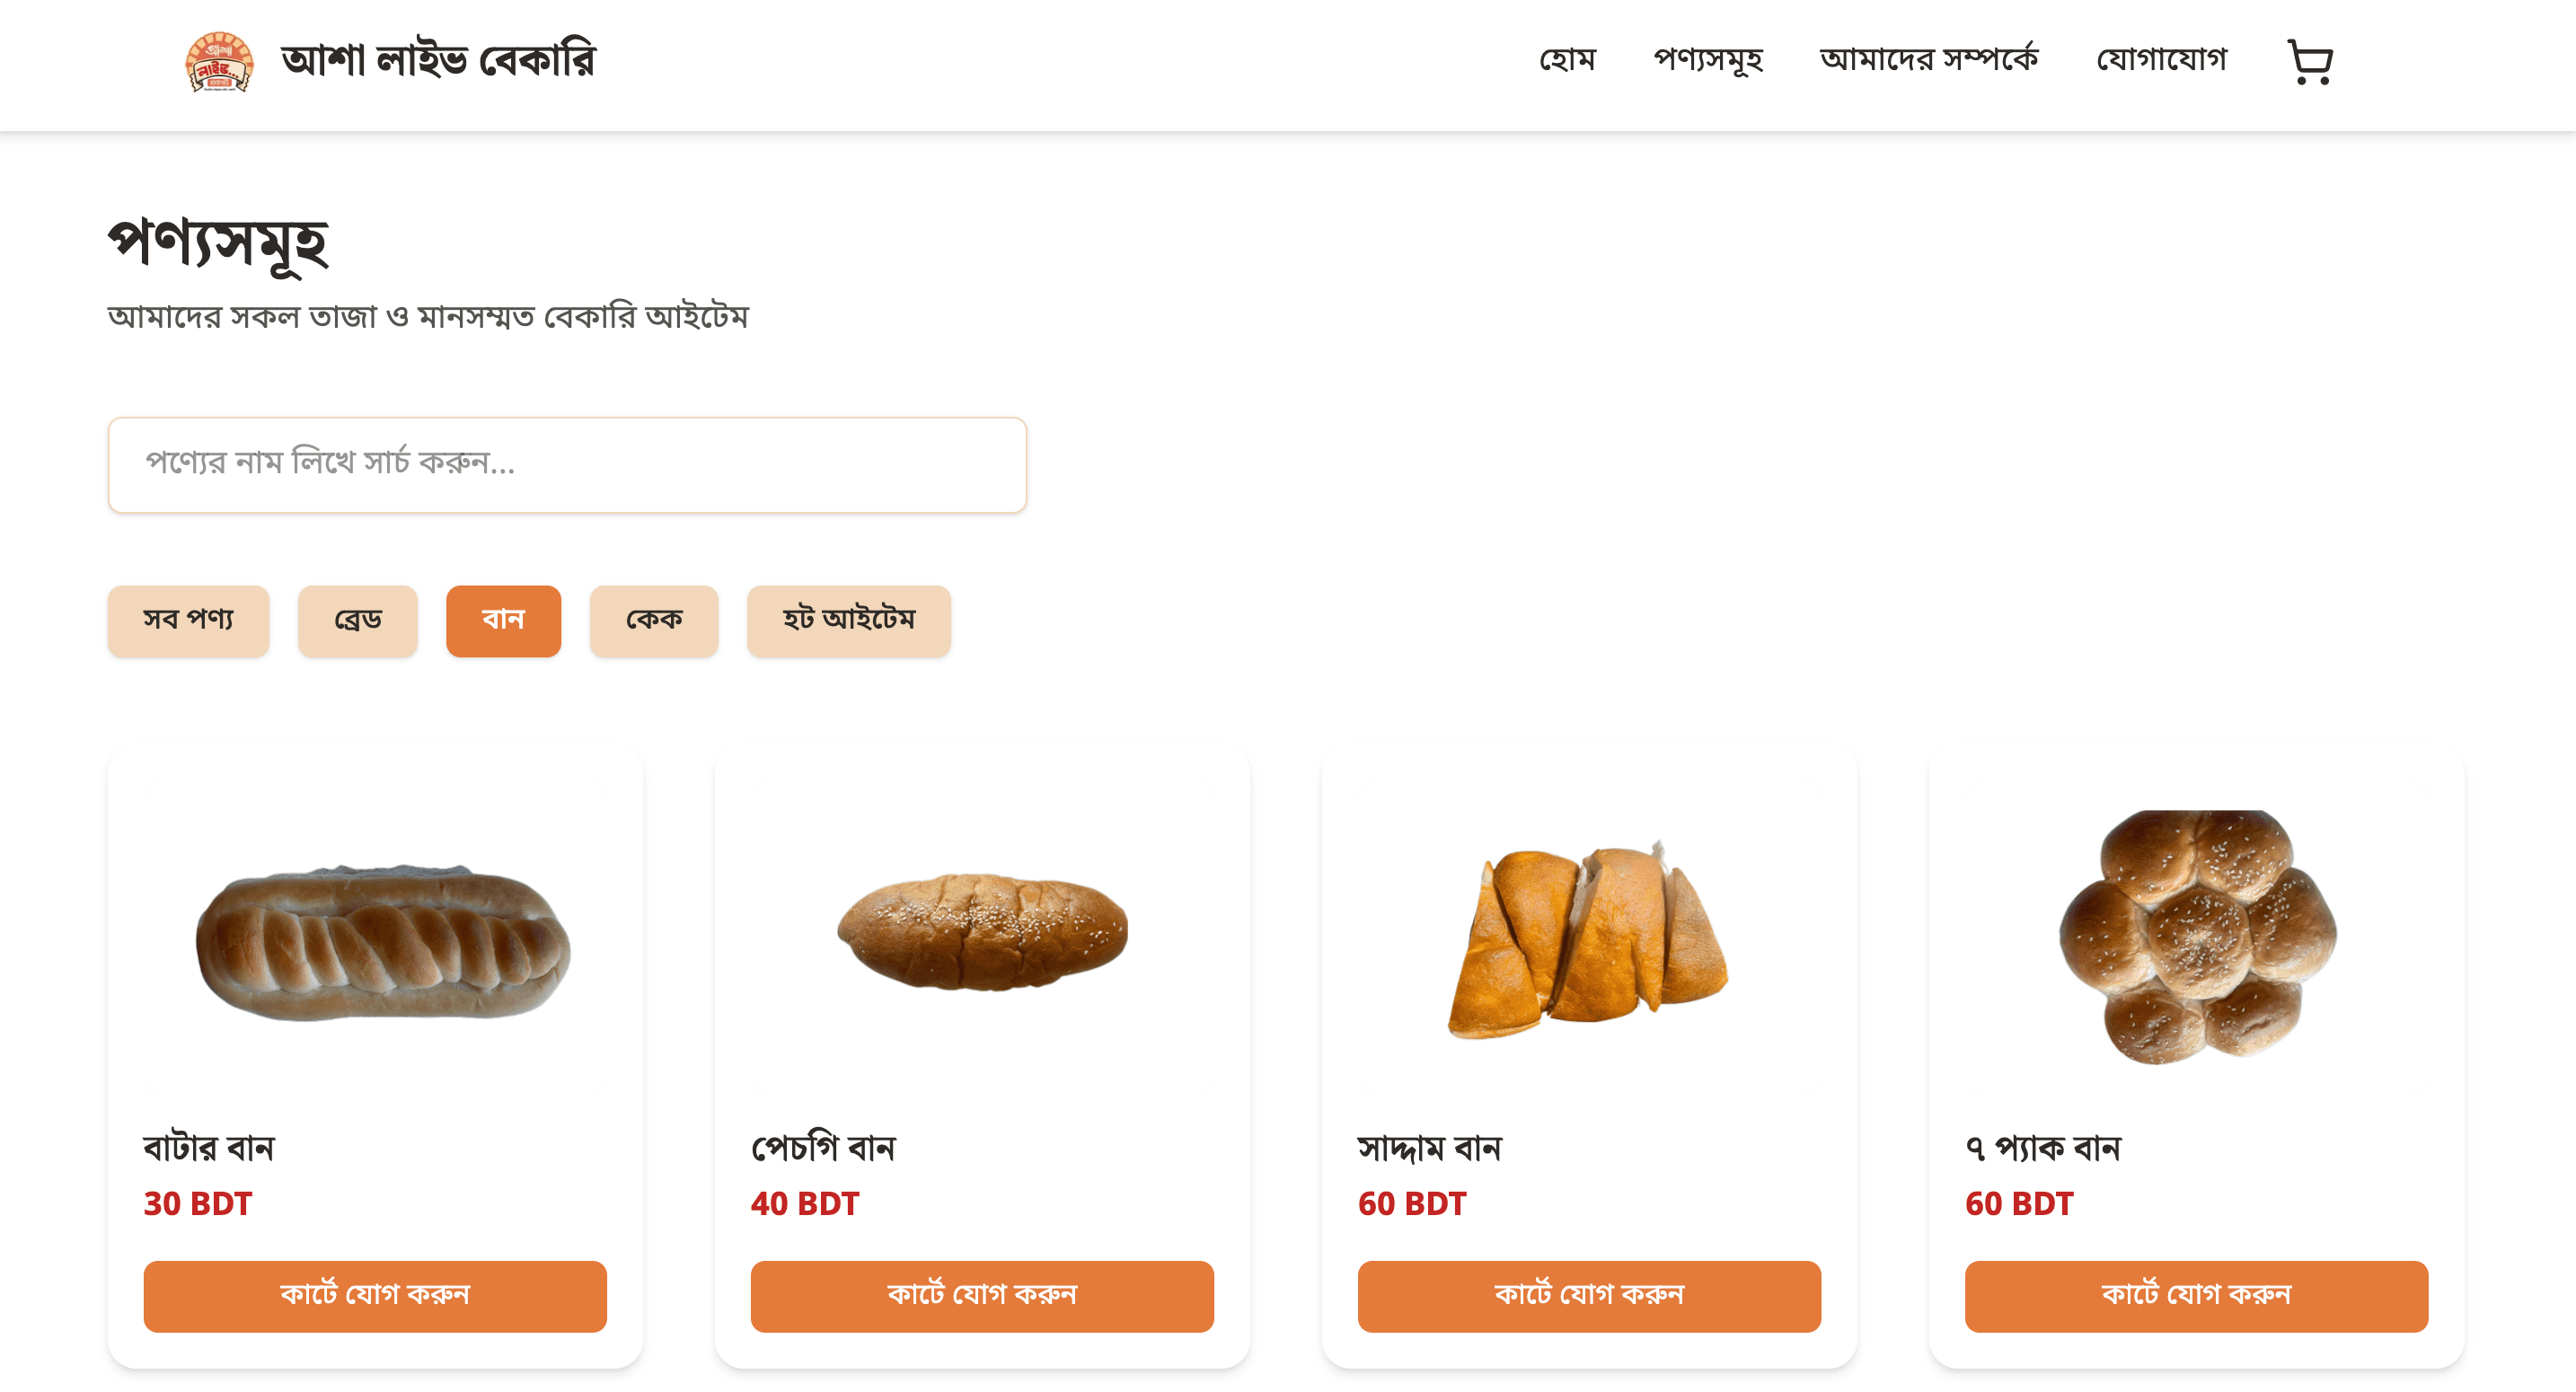2576x1392 pixels.
Task: Open the shopping cart icon
Action: [x=2309, y=62]
